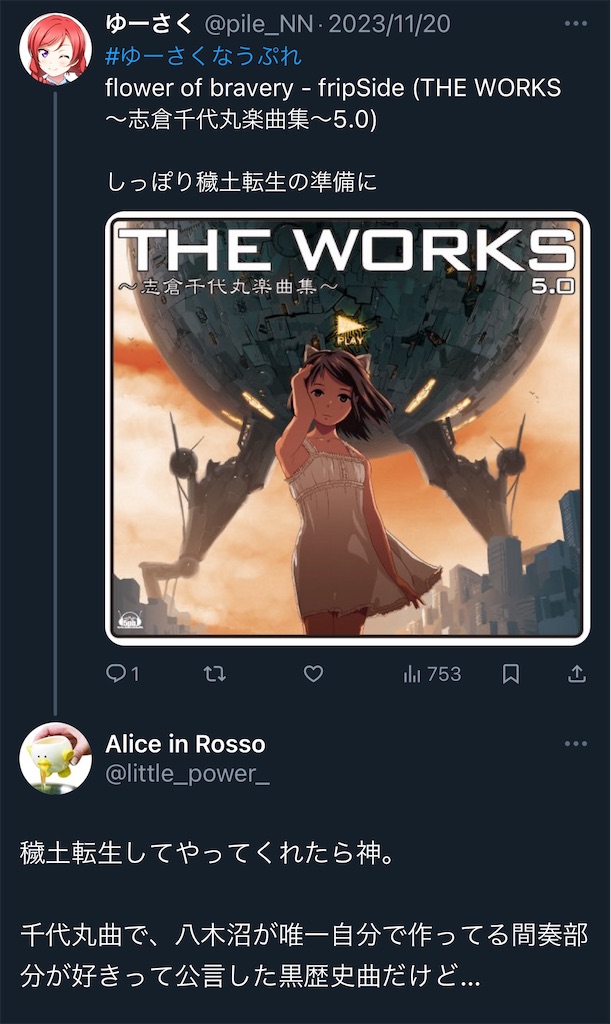Open three-dot menu on ゆーさく's tweet
The image size is (611, 1024).
(576, 24)
